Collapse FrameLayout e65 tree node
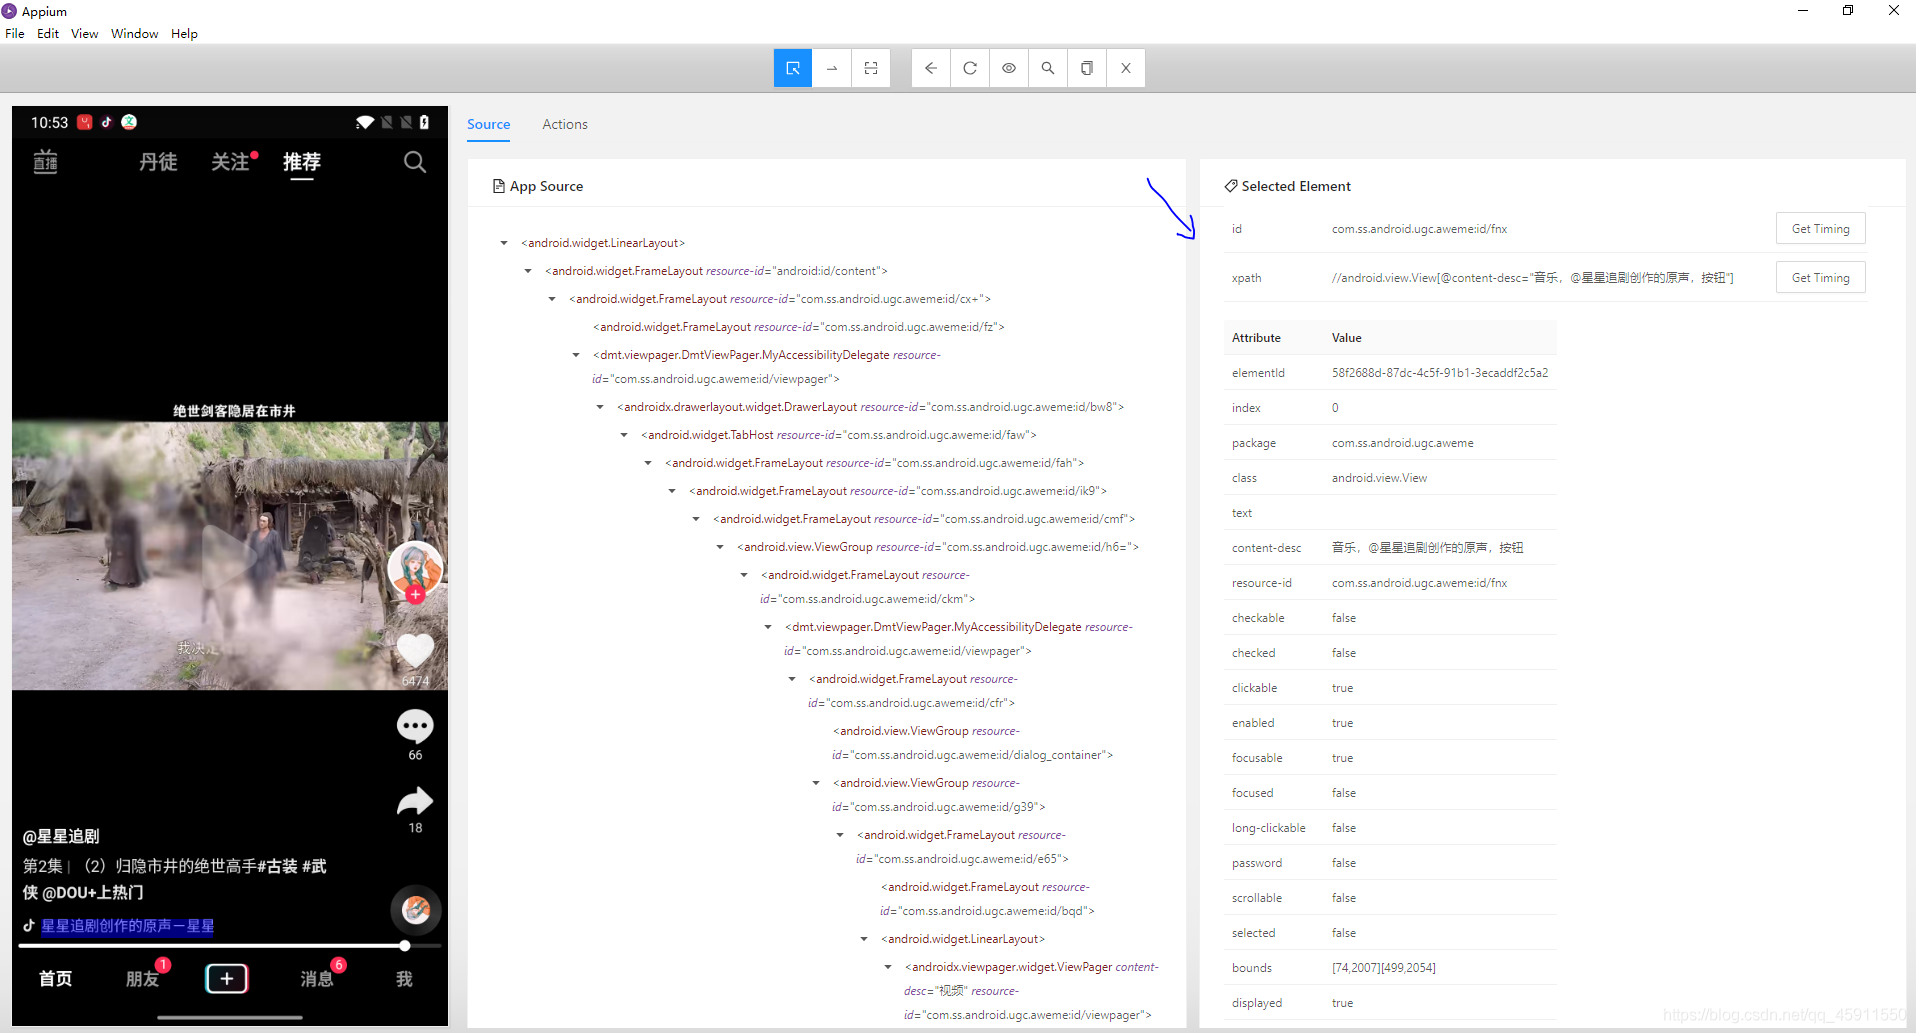 pos(840,835)
